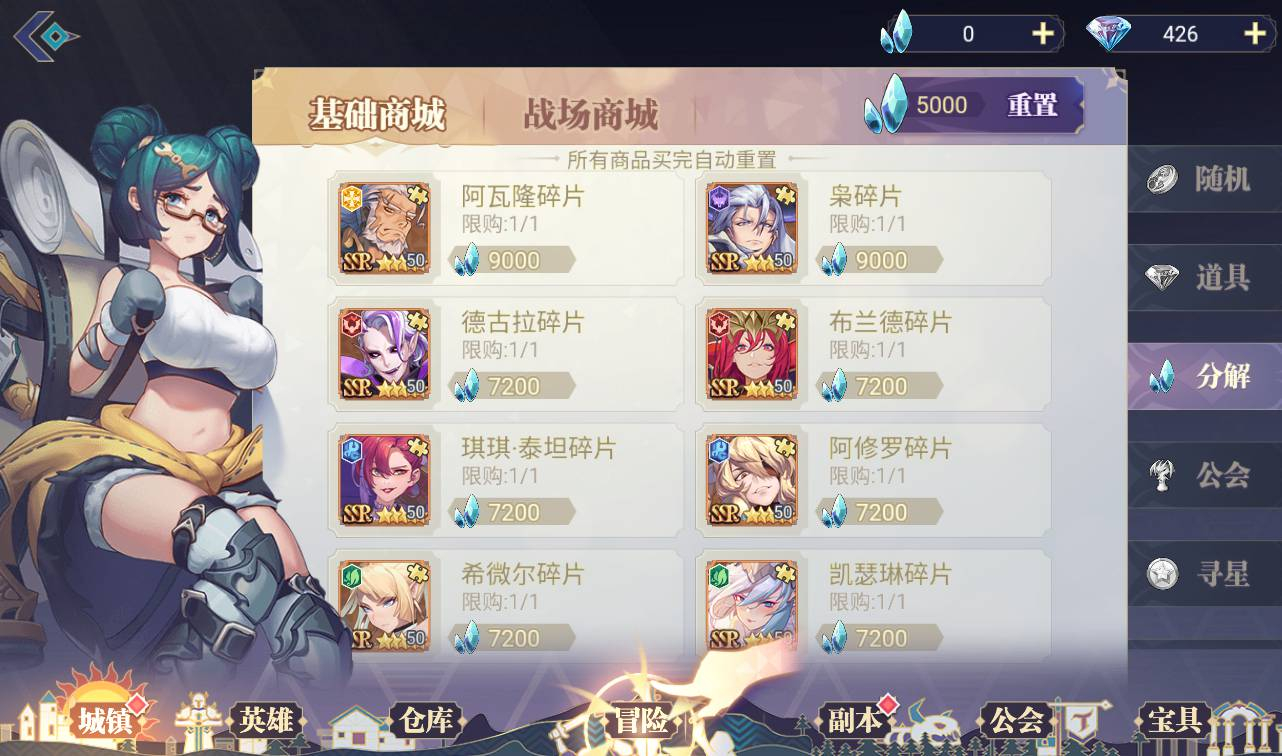Choose the 阿修罗碎片 portrait

(x=752, y=480)
